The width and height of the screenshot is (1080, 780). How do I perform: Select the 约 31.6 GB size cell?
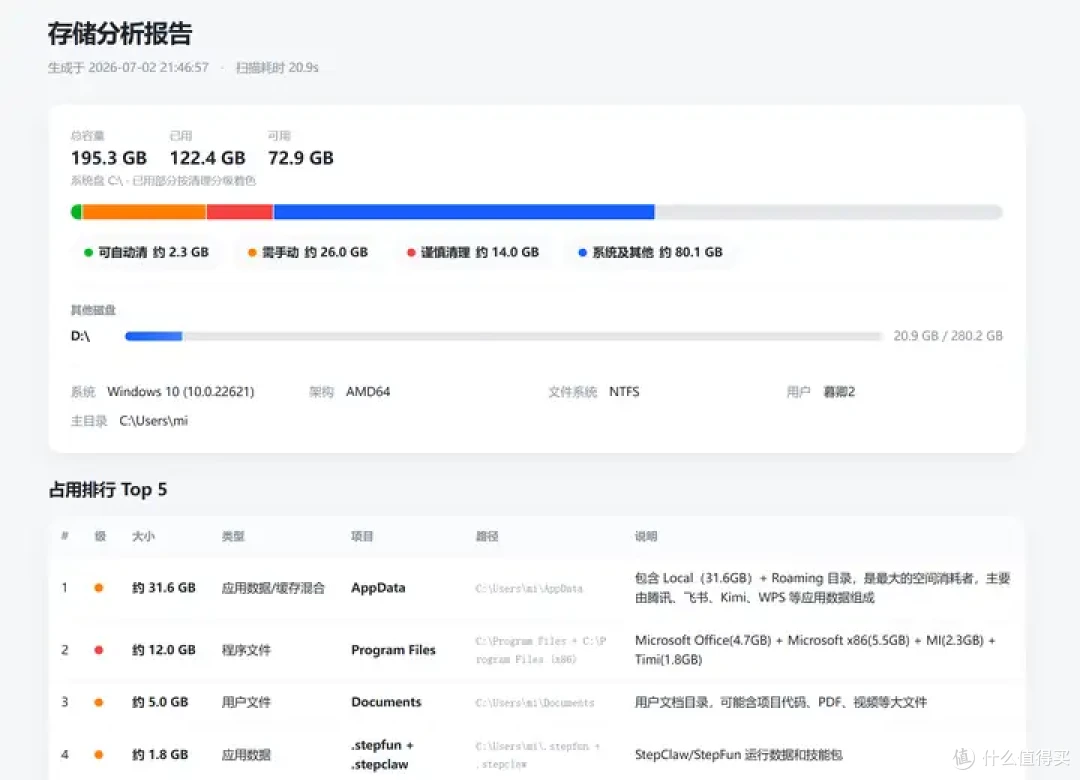point(164,588)
